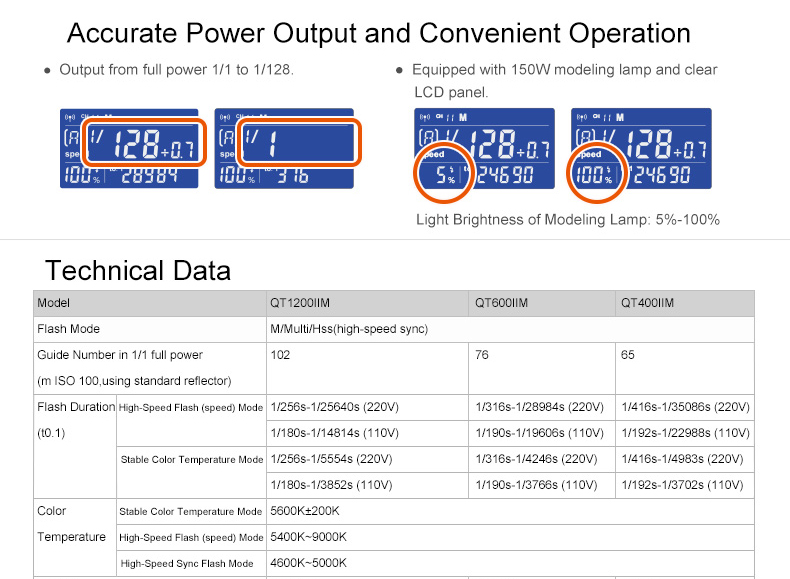Select the circled 100% modeling lamp indicator
790x579 pixels.
tap(595, 173)
